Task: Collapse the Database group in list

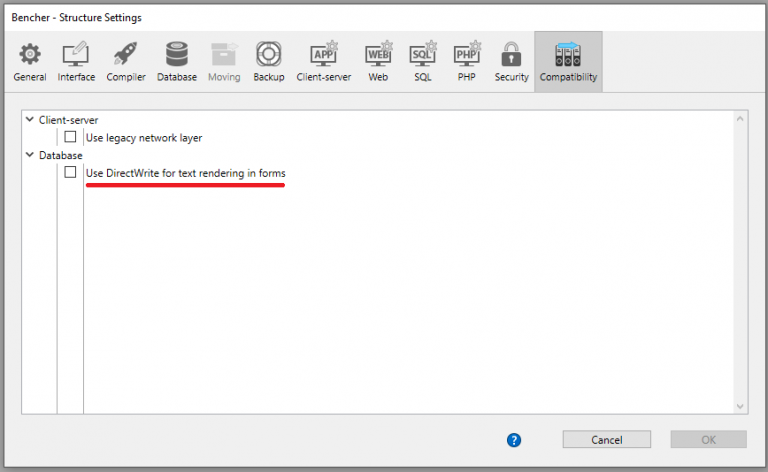Action: (29, 155)
